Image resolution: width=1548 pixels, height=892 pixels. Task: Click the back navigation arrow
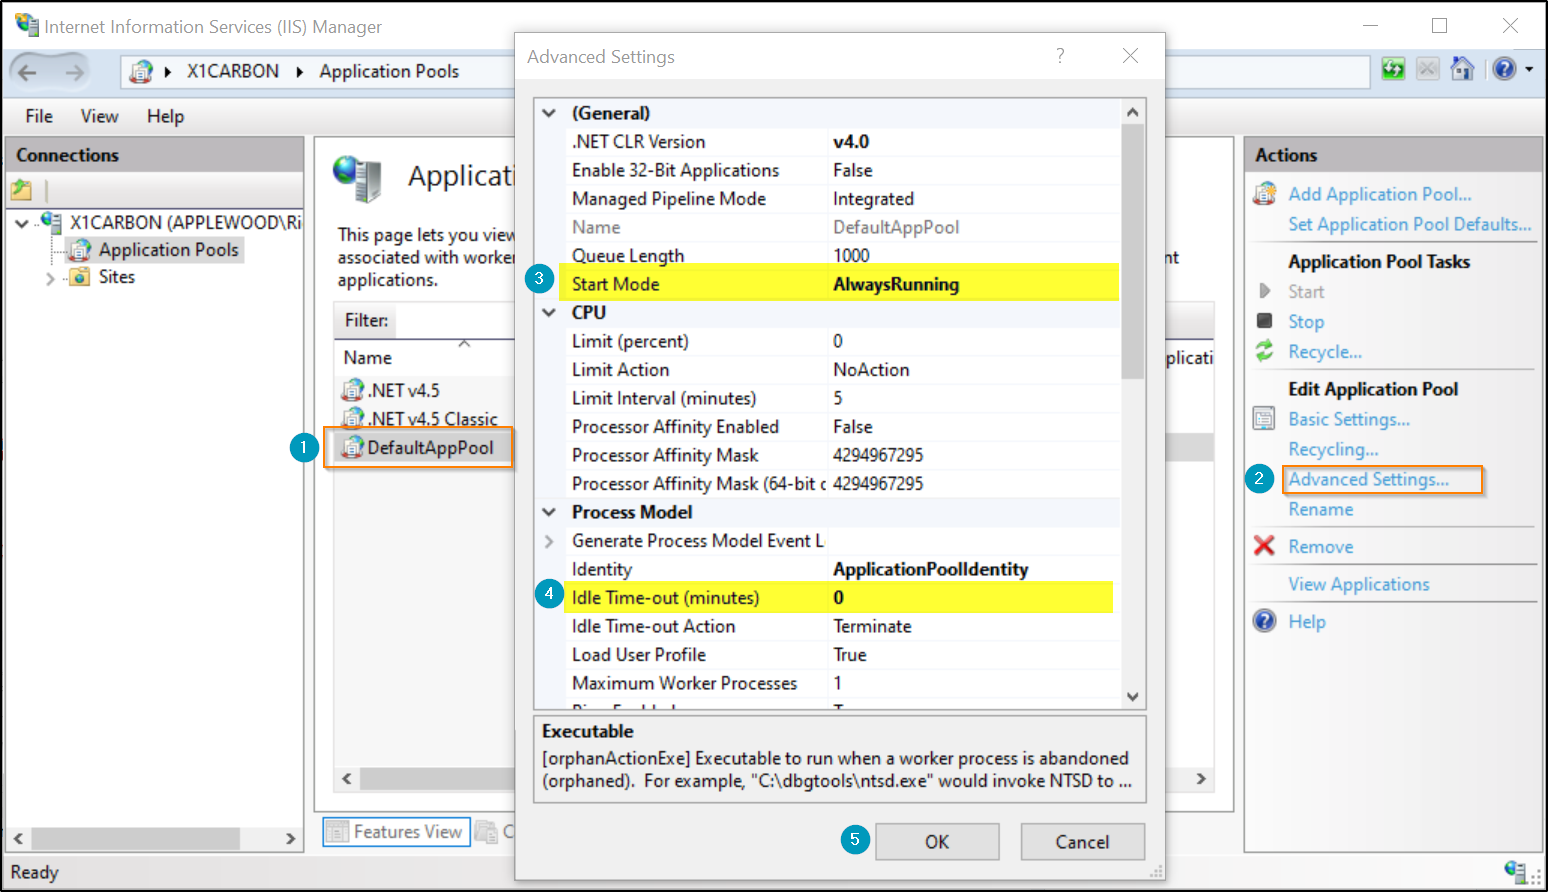(x=29, y=70)
